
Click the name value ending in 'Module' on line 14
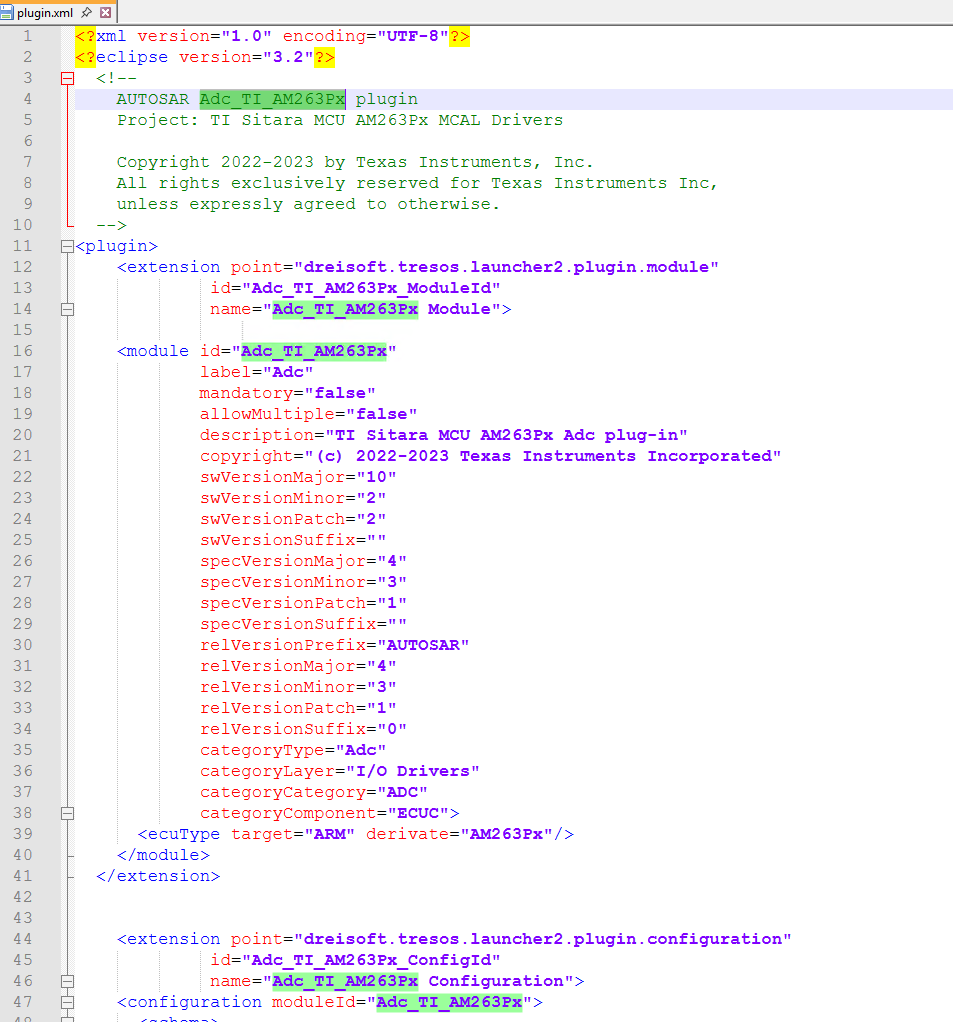tap(381, 309)
